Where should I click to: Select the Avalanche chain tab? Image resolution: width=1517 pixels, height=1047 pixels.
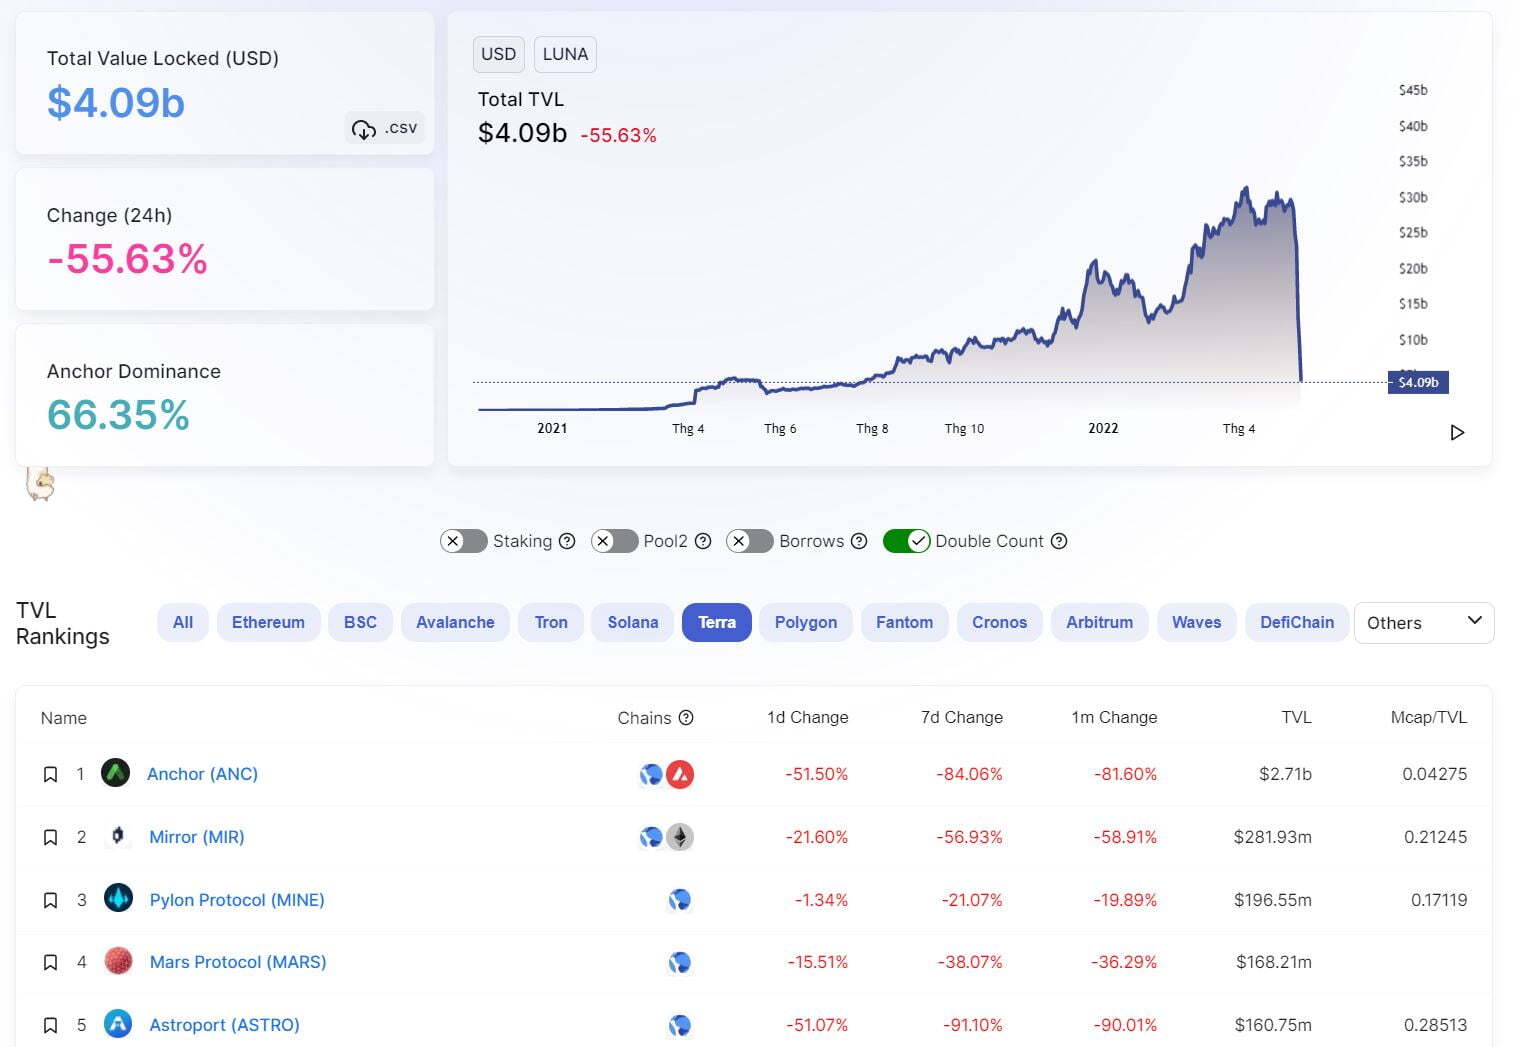click(x=455, y=622)
